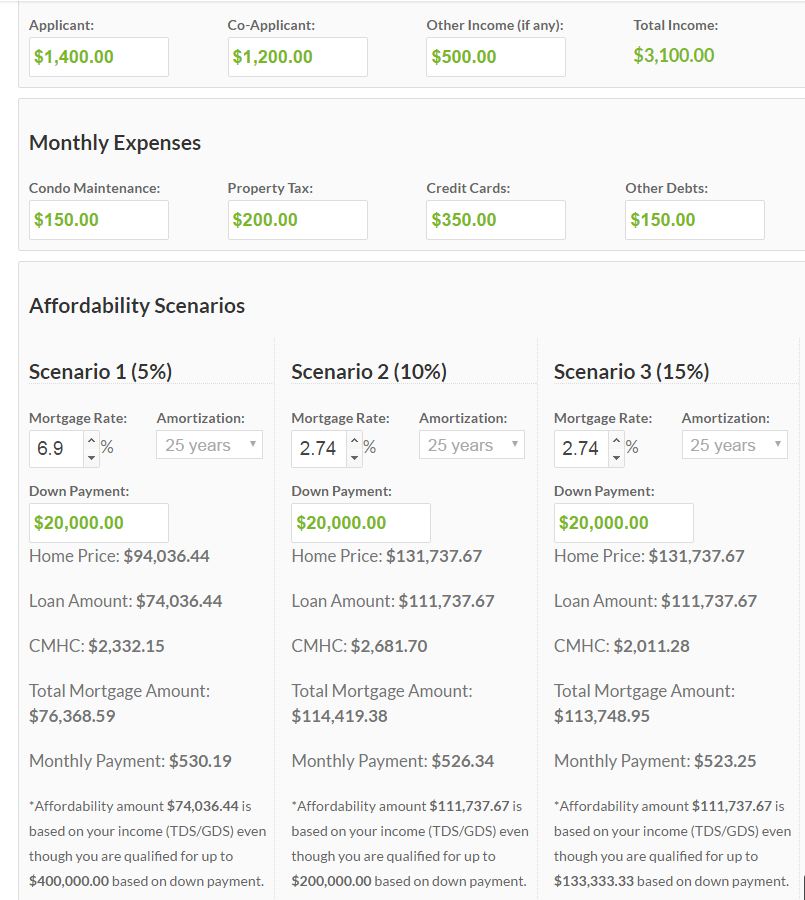
Task: Open Scenario 1 Amortization dropdown
Action: [209, 445]
